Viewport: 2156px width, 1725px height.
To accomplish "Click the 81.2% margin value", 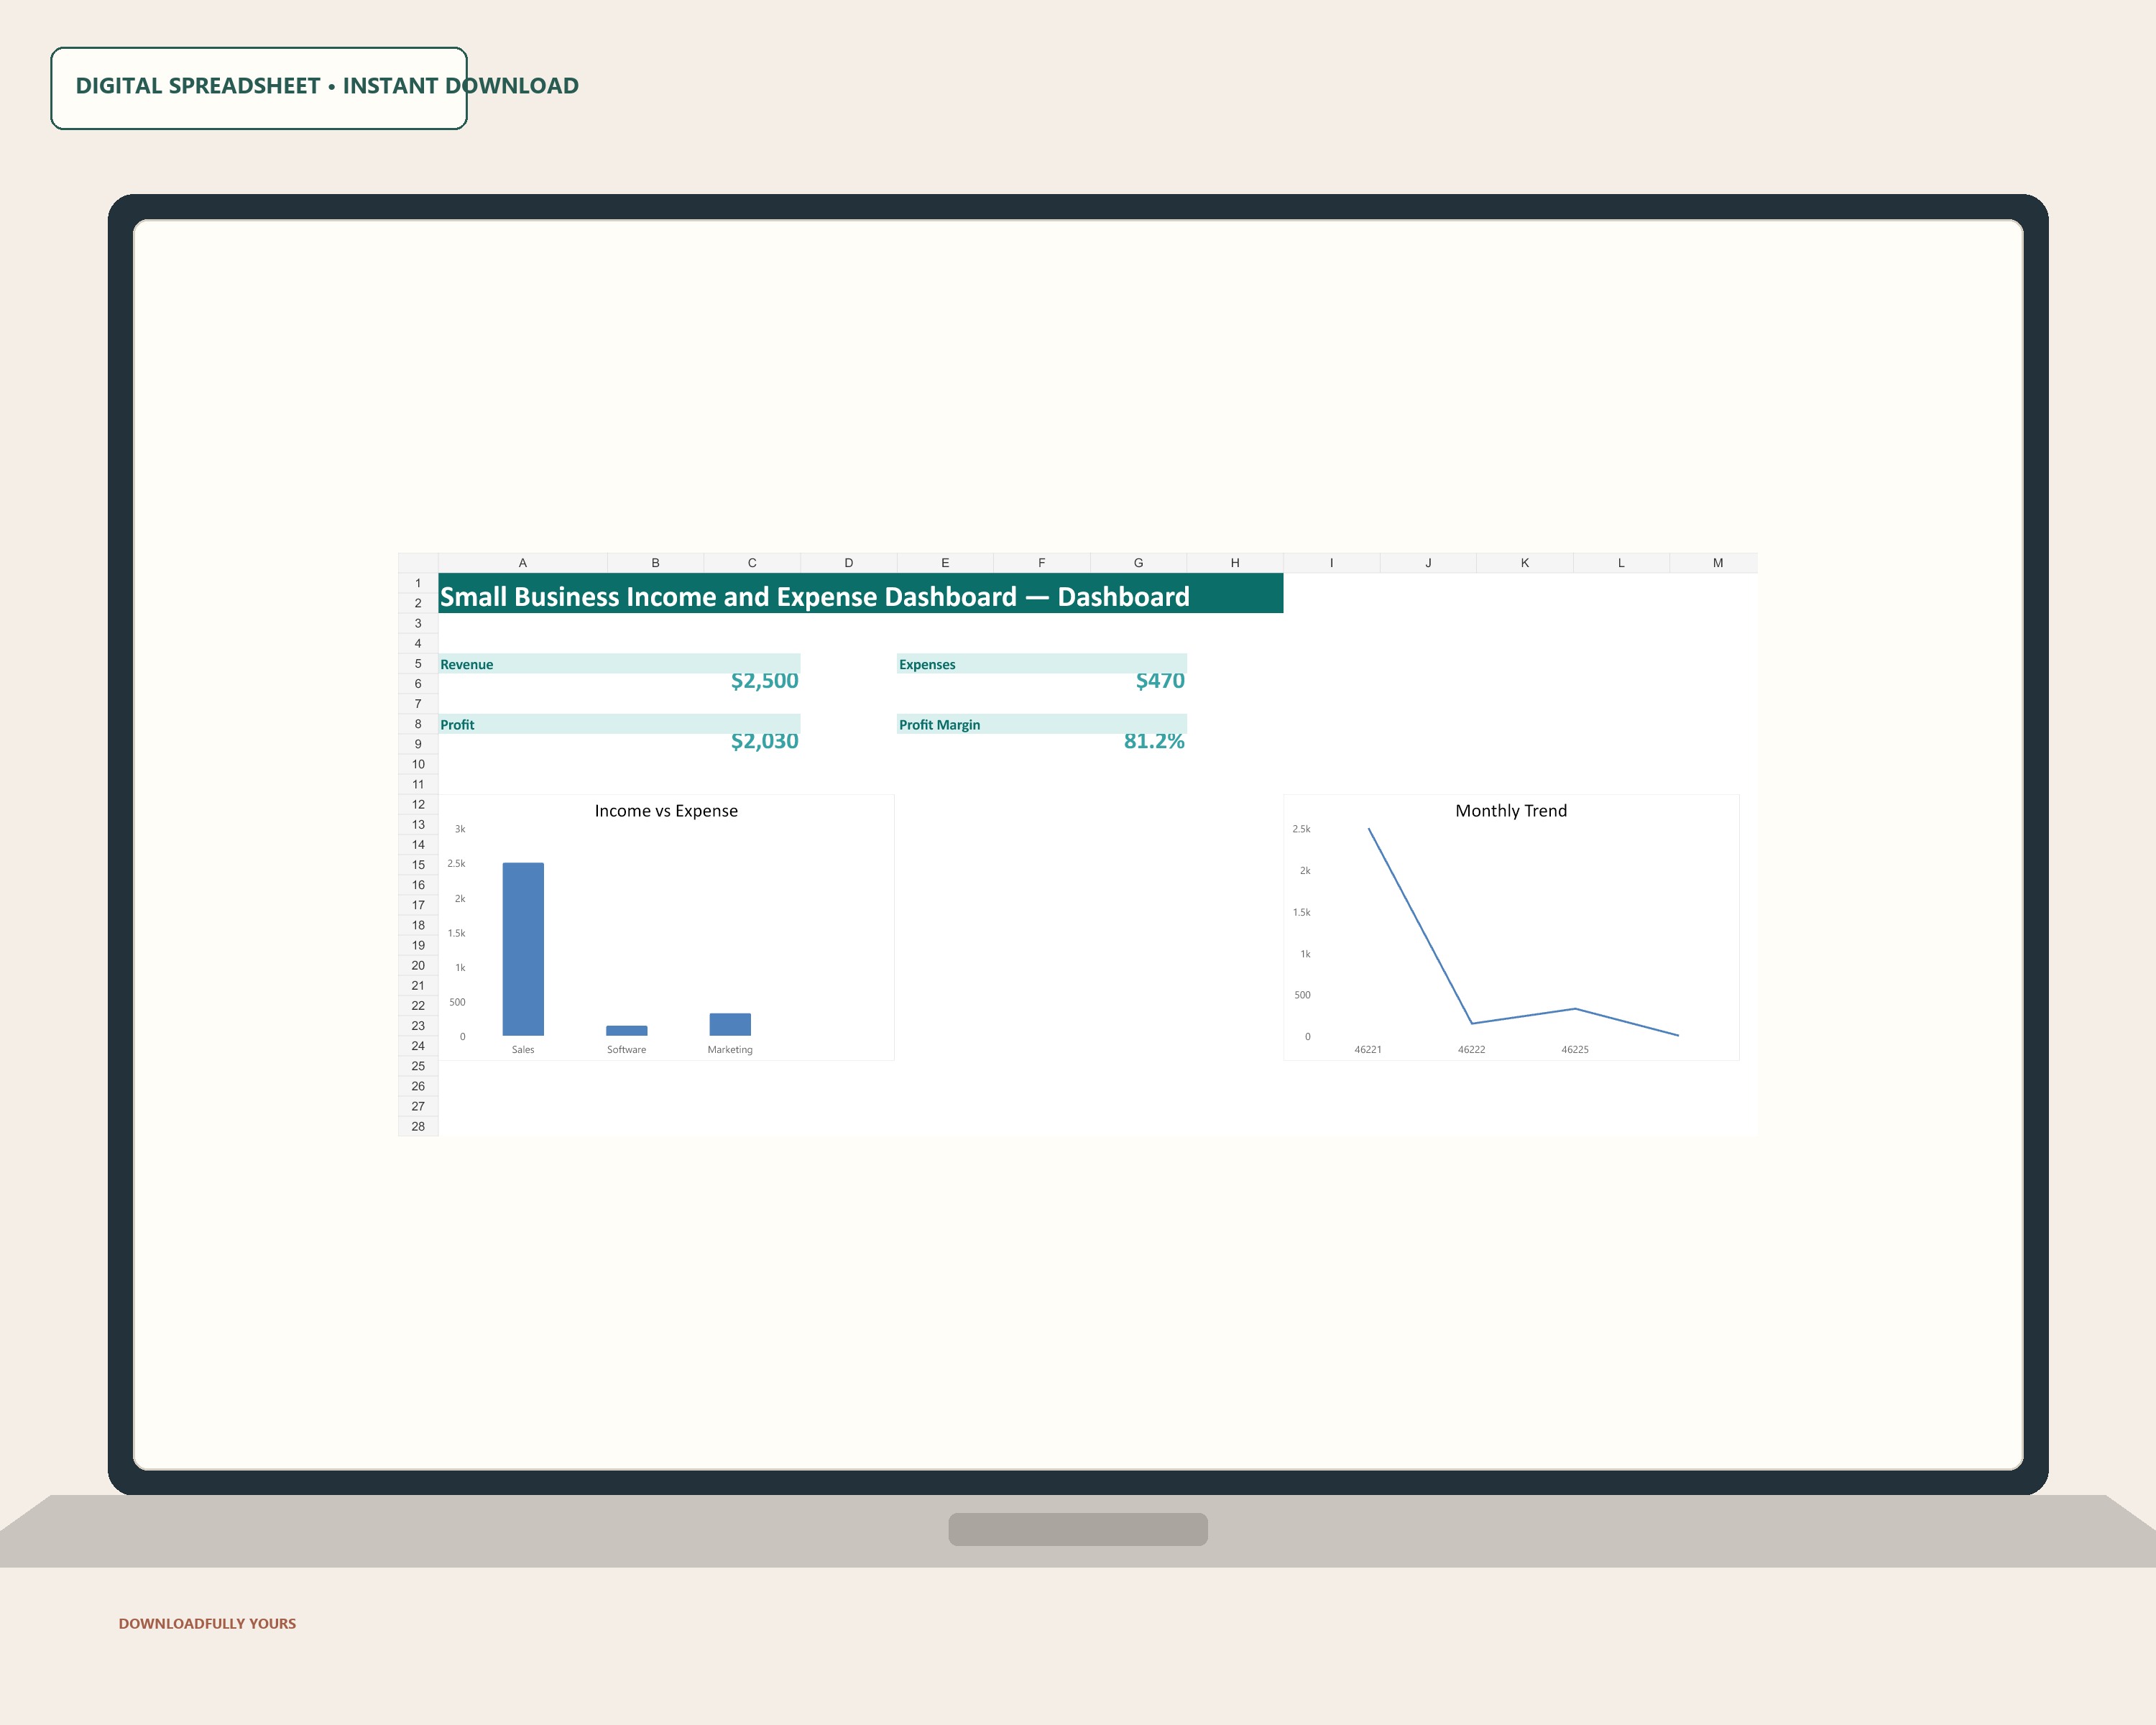I will (x=1154, y=741).
